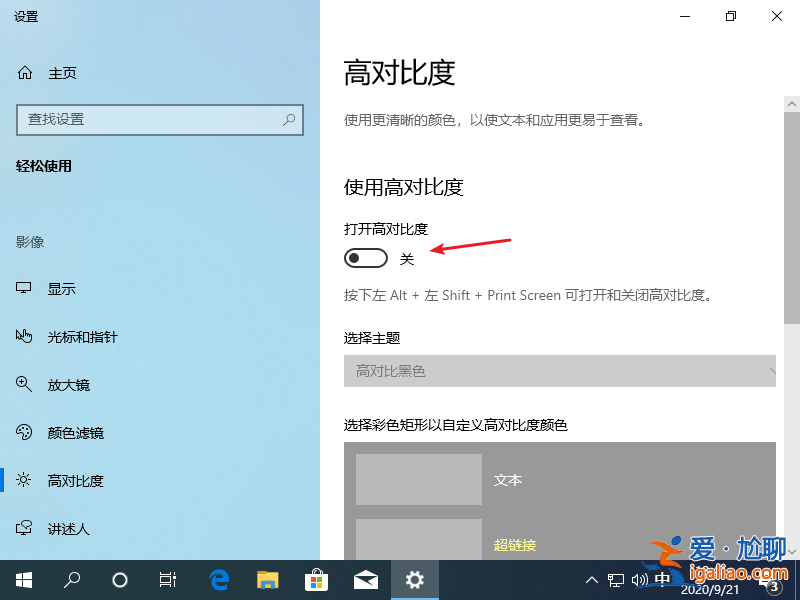Go to the 主页 settings menu
Screen dimensions: 800x600
coord(53,72)
